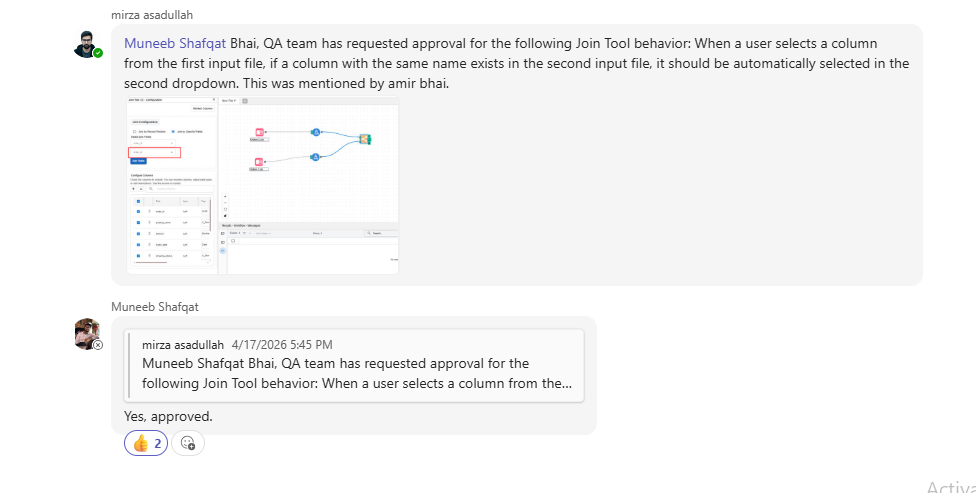Click the New Tab tab above the canvas

click(230, 100)
